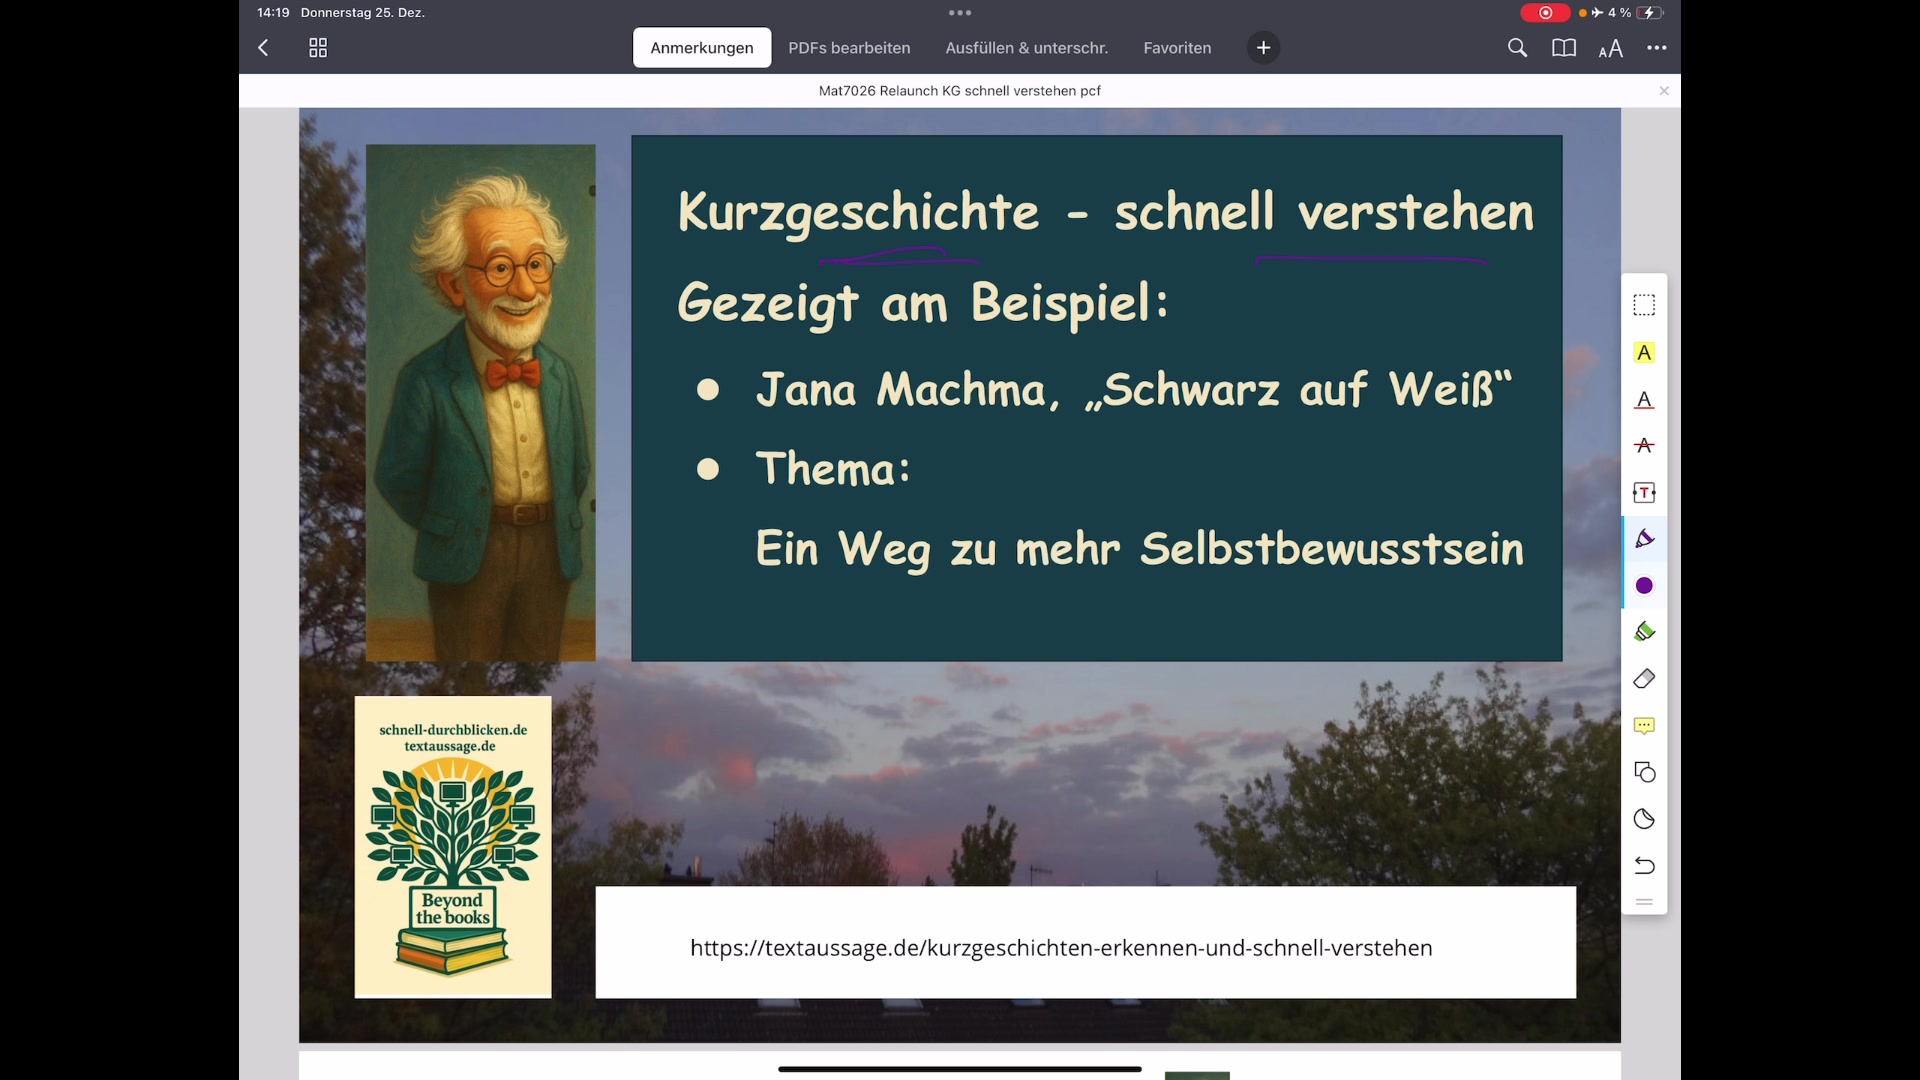The width and height of the screenshot is (1920, 1080).
Task: Select the rectangular selection tool
Action: [x=1644, y=304]
